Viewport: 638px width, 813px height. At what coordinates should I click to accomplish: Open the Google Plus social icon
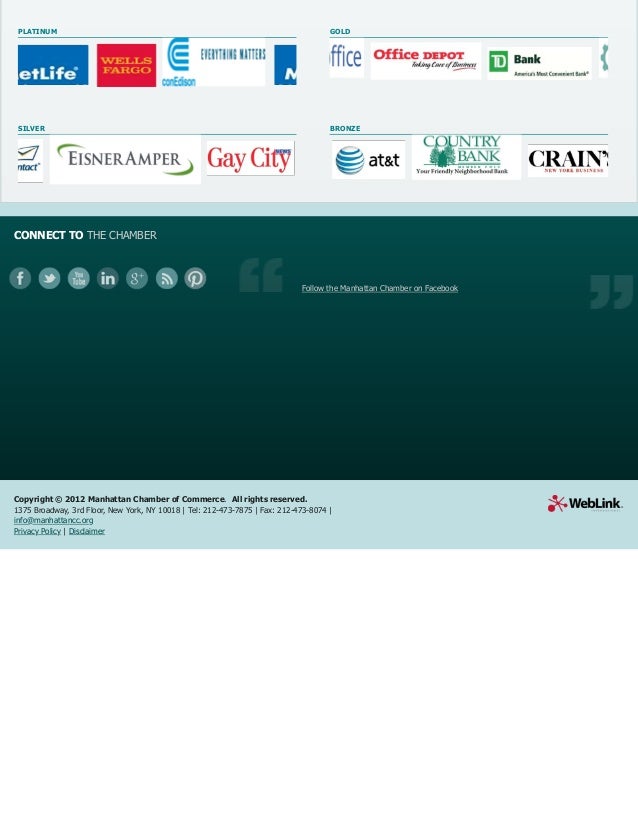pos(137,278)
